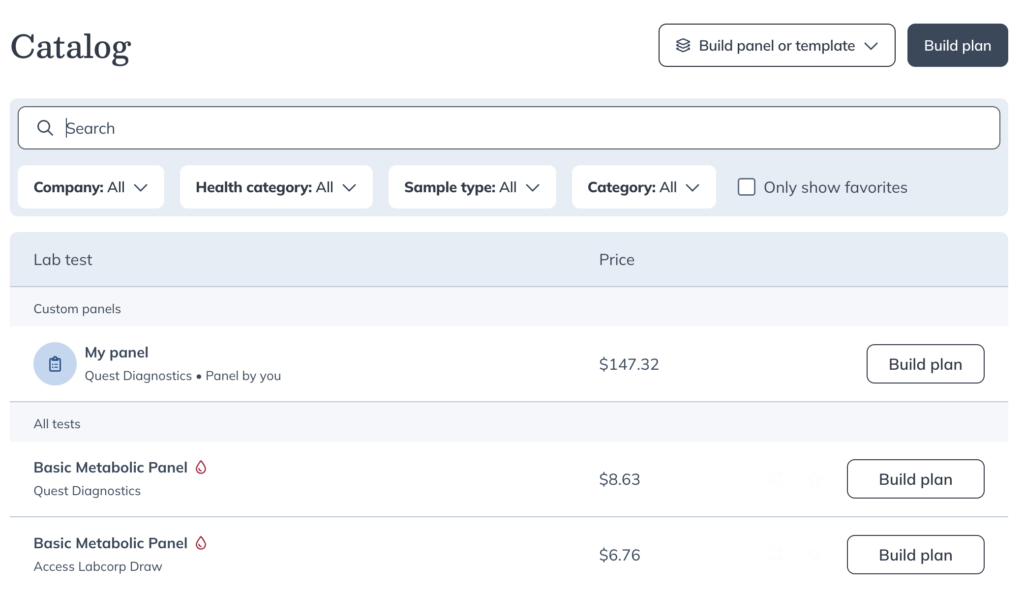The image size is (1024, 591).
Task: Open the Category filter dropdown
Action: (x=643, y=187)
